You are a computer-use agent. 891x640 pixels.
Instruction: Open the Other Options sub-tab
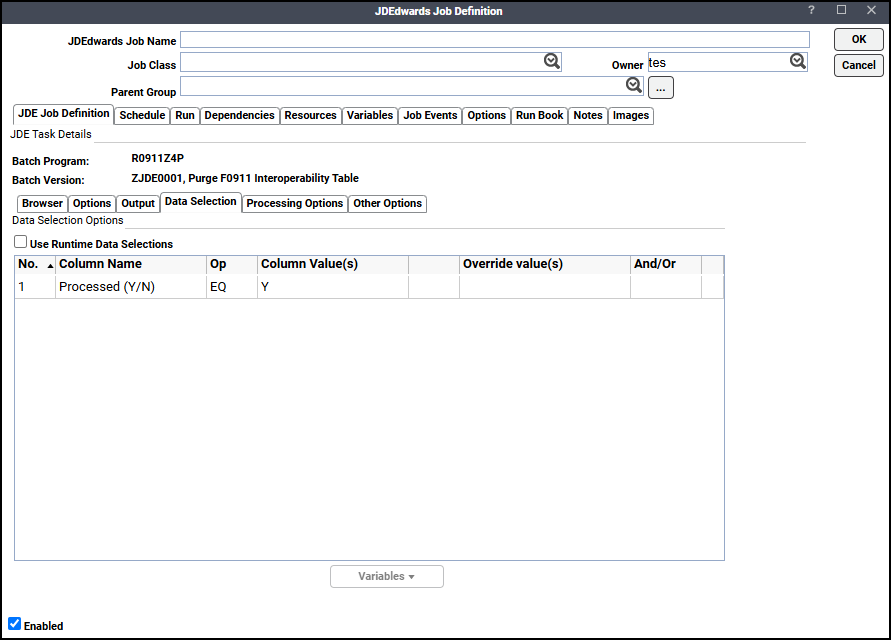click(388, 203)
